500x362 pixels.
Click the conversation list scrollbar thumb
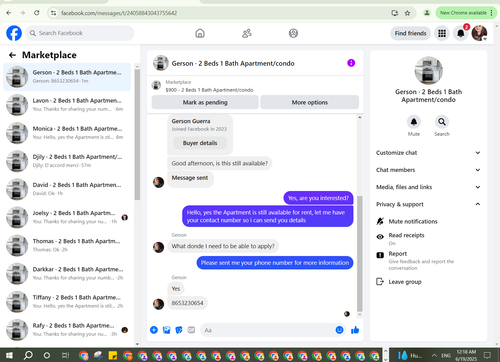[137, 135]
